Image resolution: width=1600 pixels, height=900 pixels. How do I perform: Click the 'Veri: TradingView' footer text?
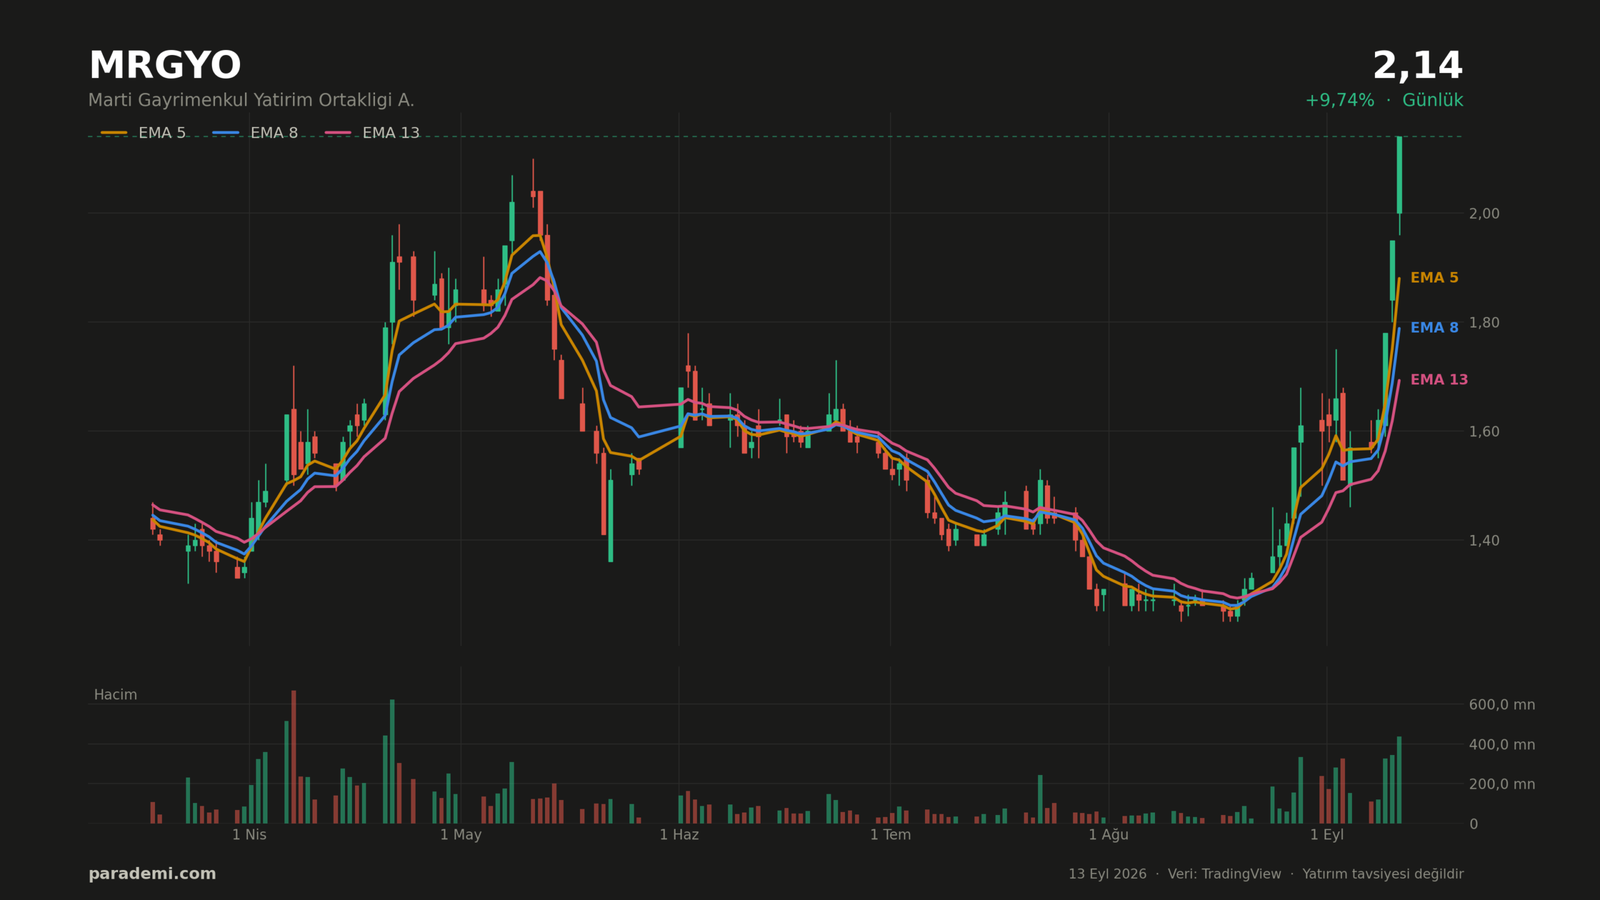tap(1224, 874)
